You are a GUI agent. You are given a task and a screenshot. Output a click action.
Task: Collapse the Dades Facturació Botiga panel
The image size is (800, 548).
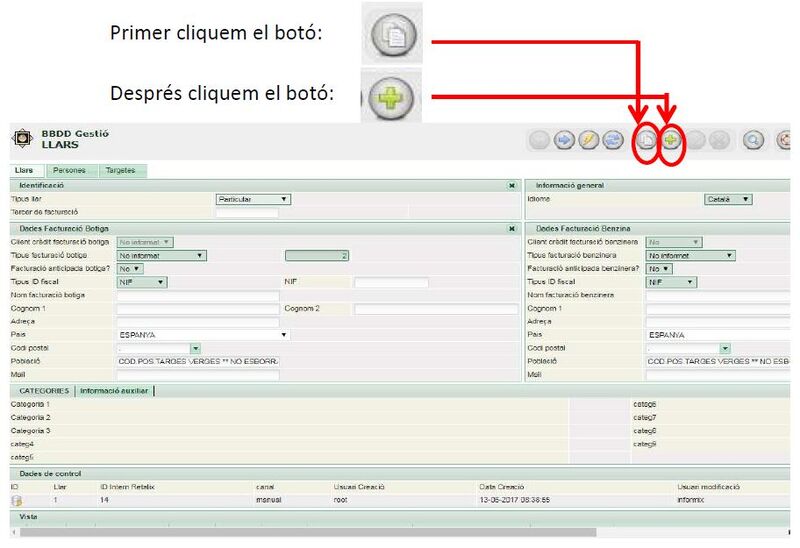click(511, 229)
